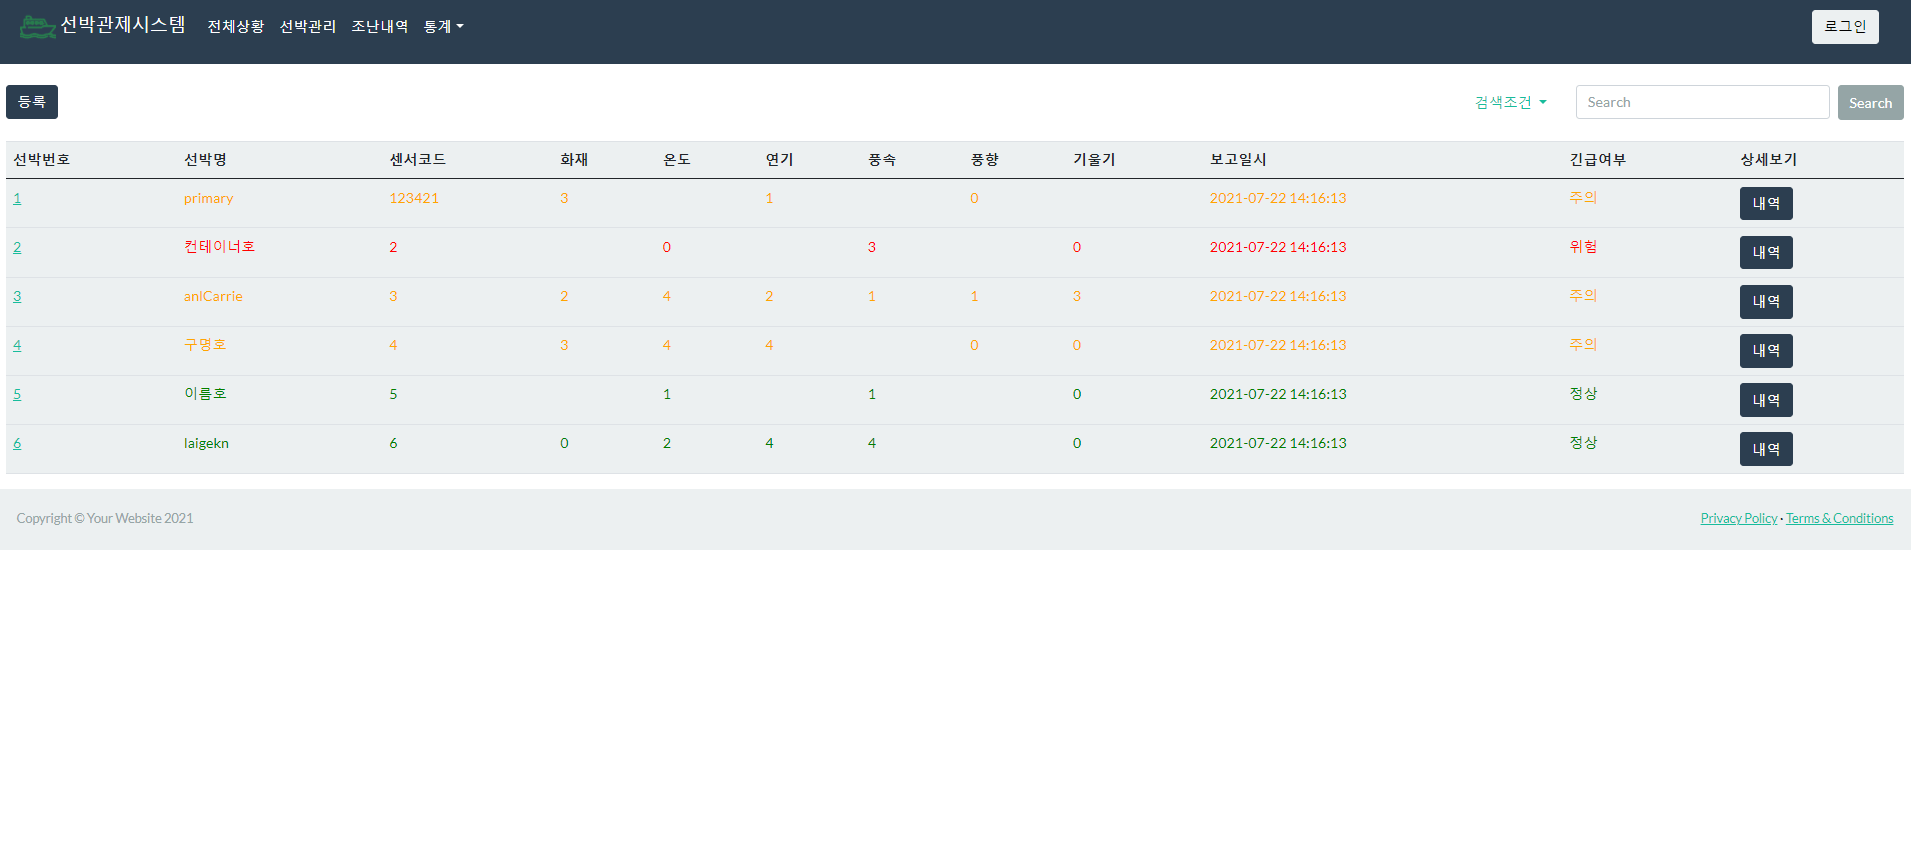This screenshot has height=842, width=1911.
Task: Click the 상세보기 column header
Action: coord(1768,159)
